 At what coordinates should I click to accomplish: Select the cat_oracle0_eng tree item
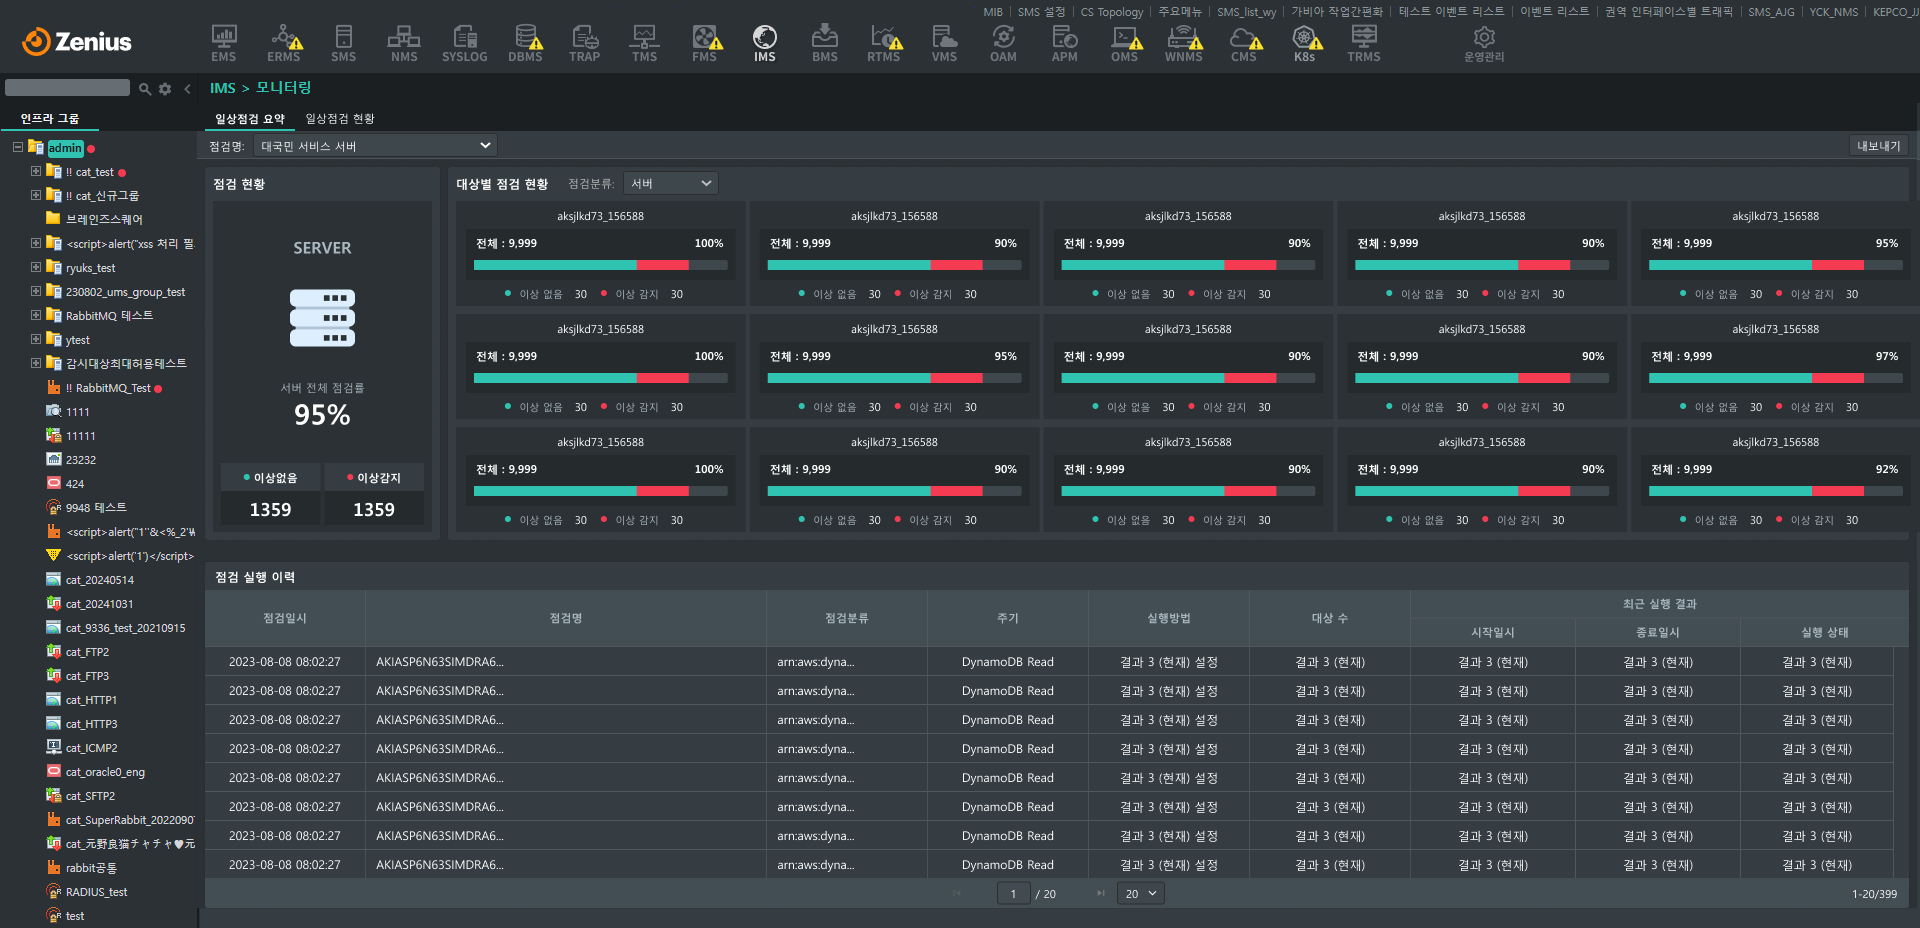point(105,772)
